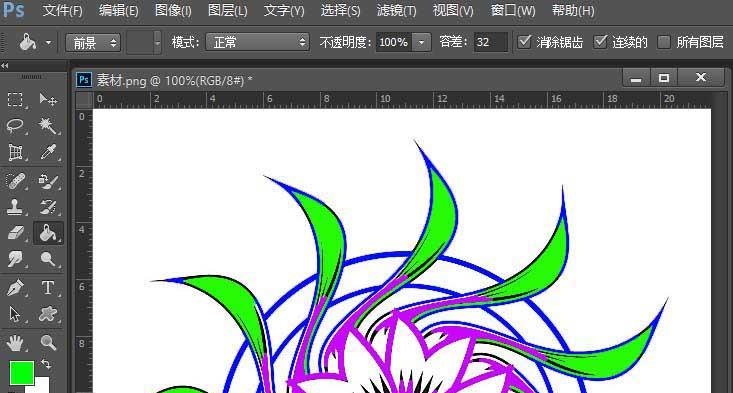Select the Crop tool
This screenshot has width=733, height=393.
tap(15, 152)
